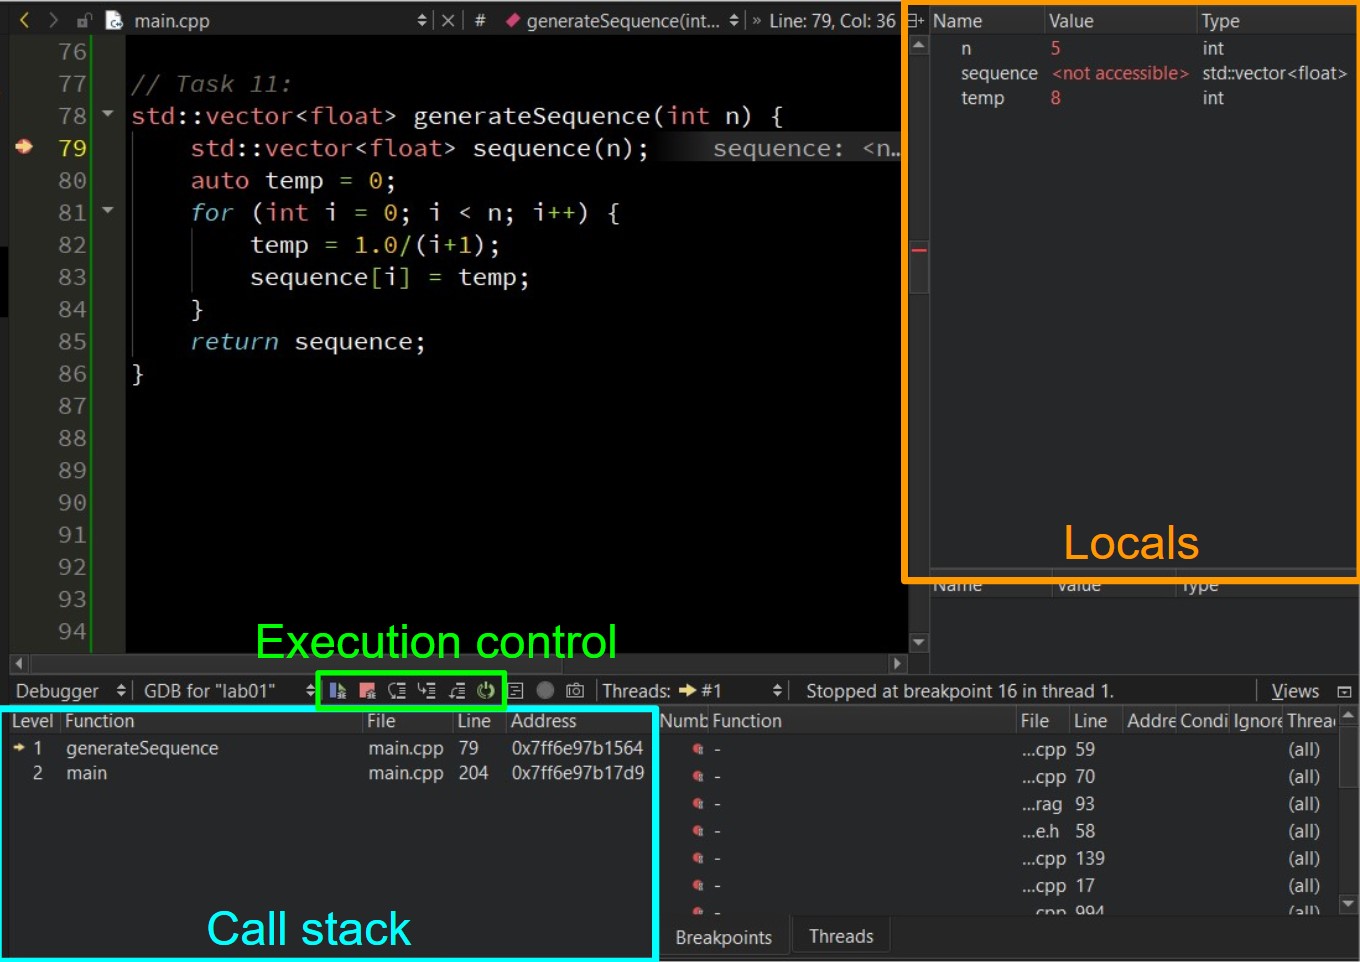Click the Condition column header in Breakpoints
Screen dimensions: 1360x962
1203,721
